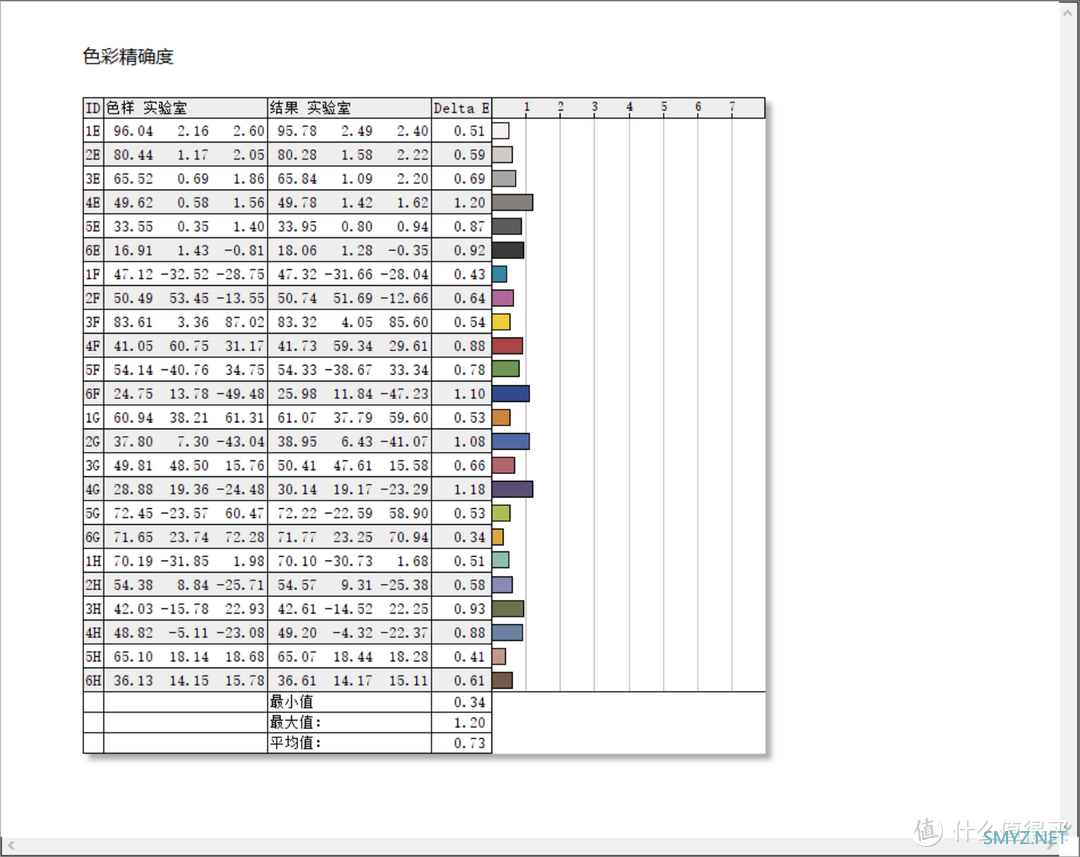Click the minimum summary value 0.34
The image size is (1080, 857).
point(470,702)
